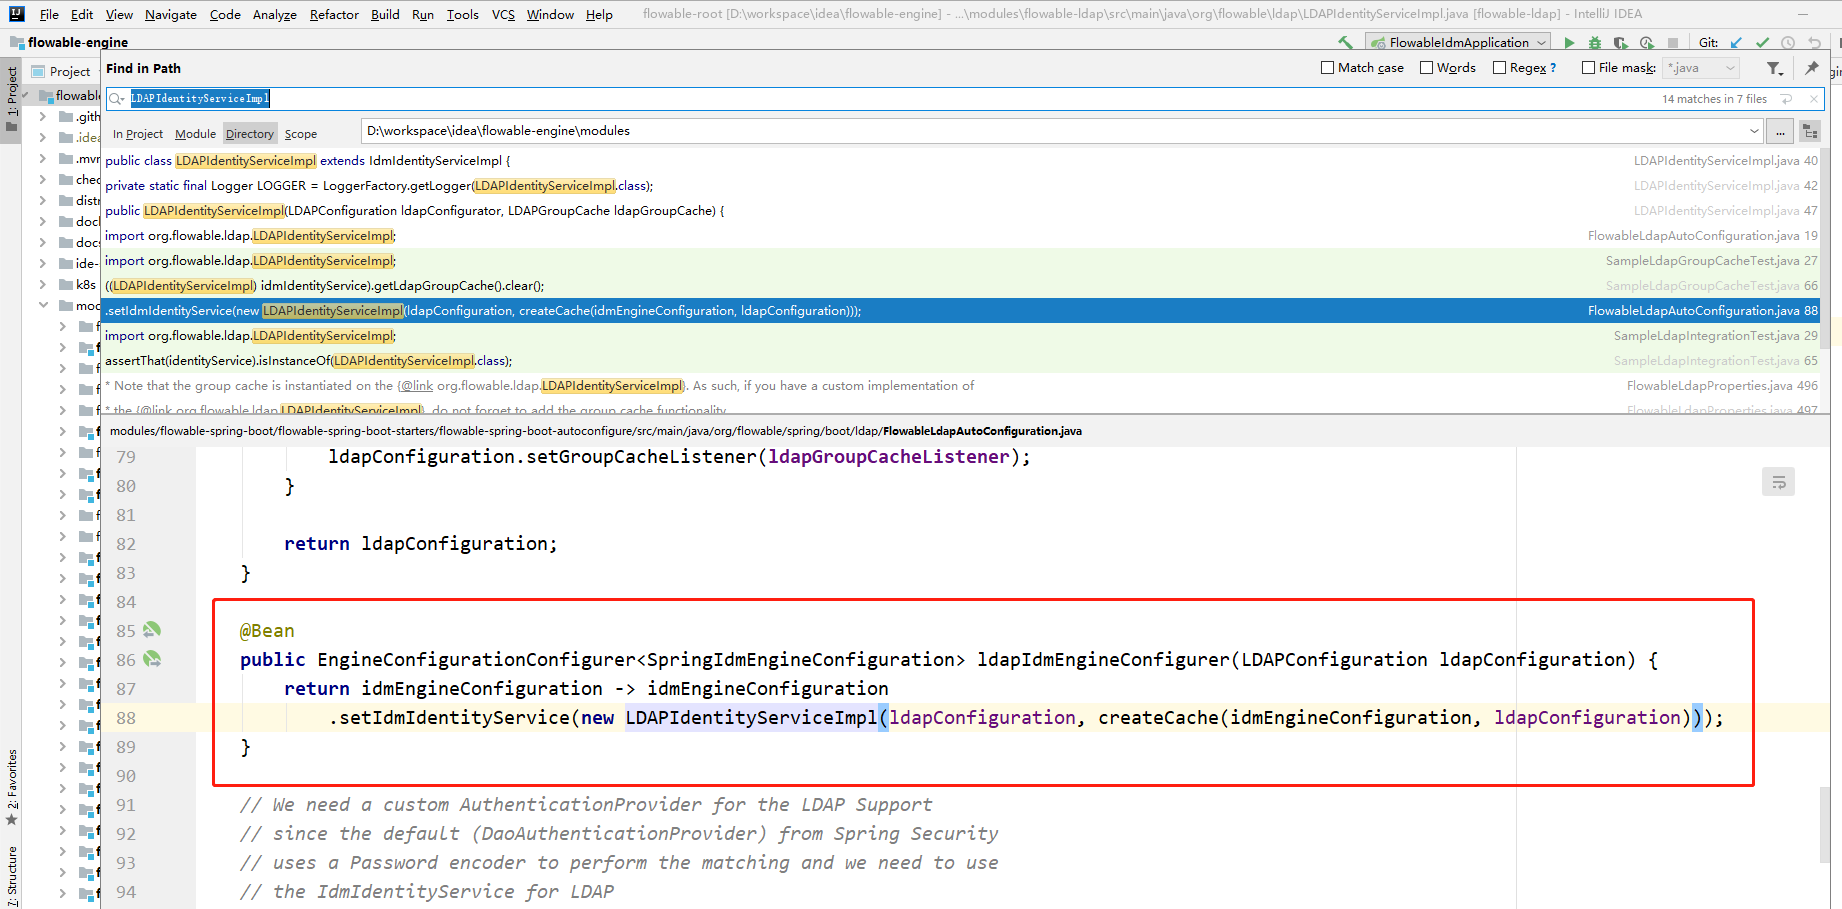Open Git Show History clock icon

coord(1788,42)
